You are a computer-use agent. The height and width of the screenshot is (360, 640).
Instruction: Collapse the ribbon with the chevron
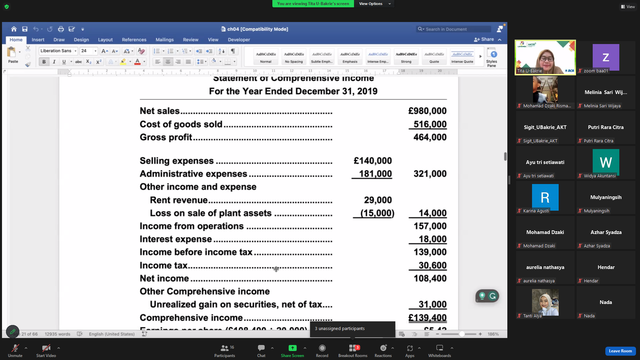point(500,40)
